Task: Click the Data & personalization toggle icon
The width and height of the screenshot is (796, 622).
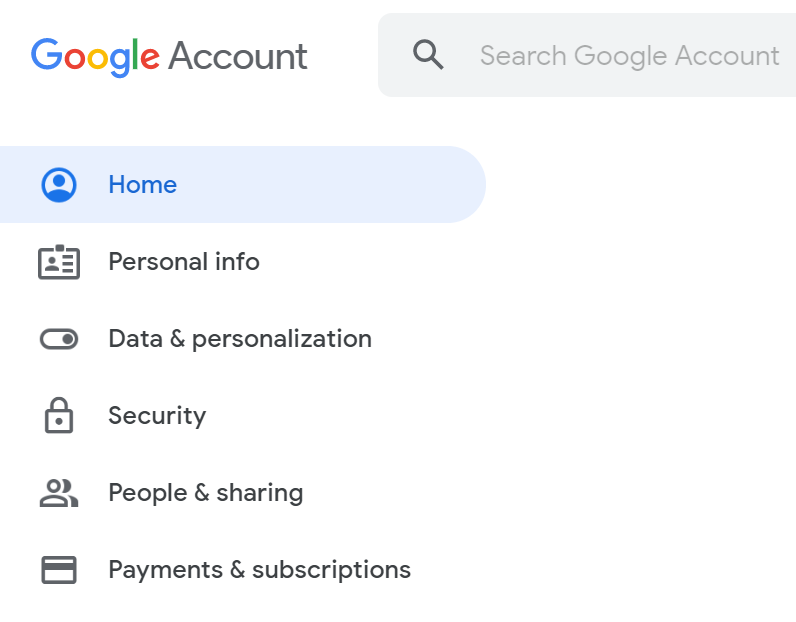Action: [59, 339]
